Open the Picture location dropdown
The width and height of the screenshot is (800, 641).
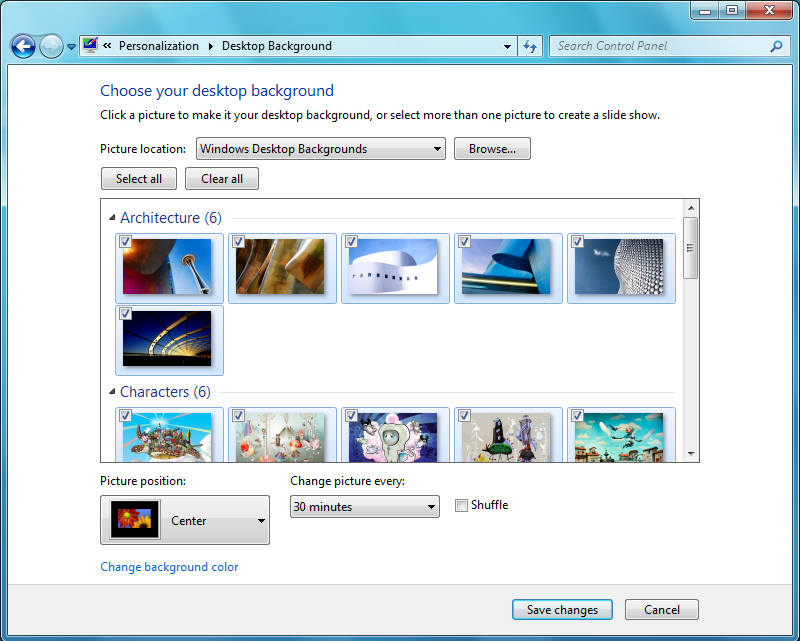[321, 149]
